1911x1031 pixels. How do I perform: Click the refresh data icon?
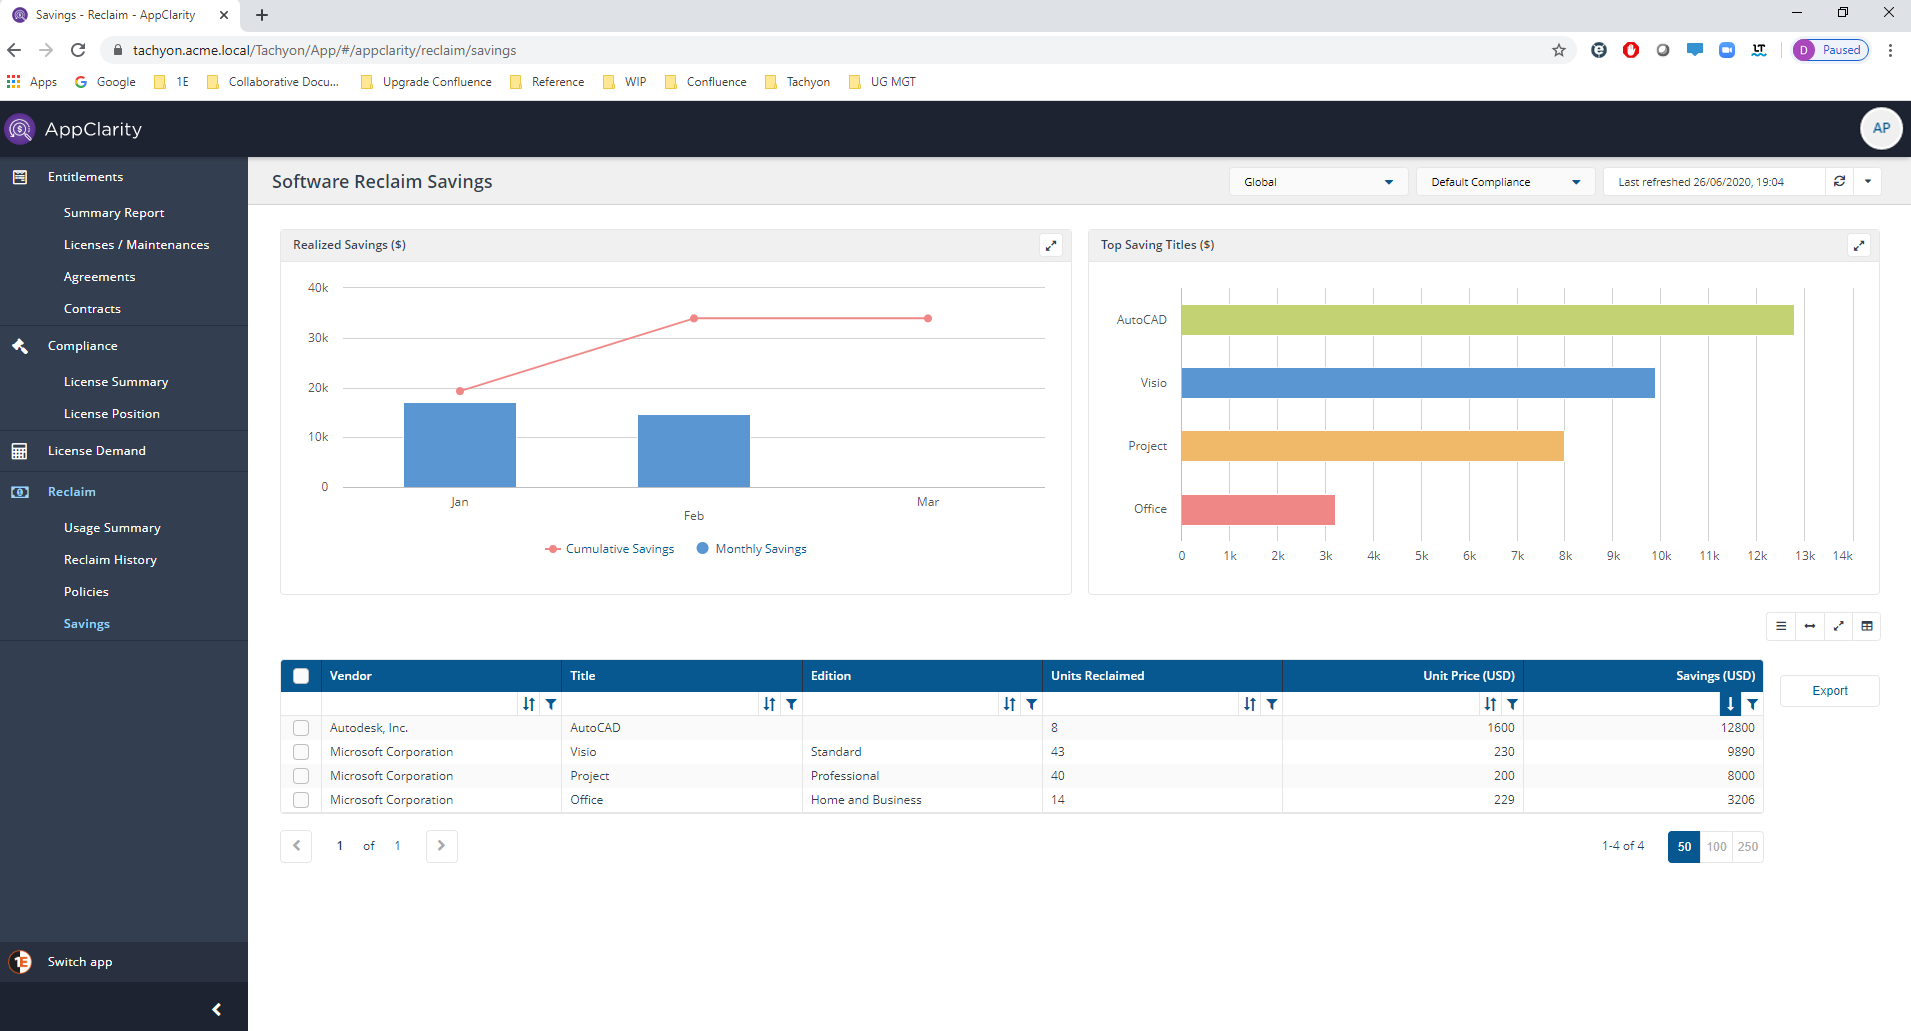click(1839, 182)
